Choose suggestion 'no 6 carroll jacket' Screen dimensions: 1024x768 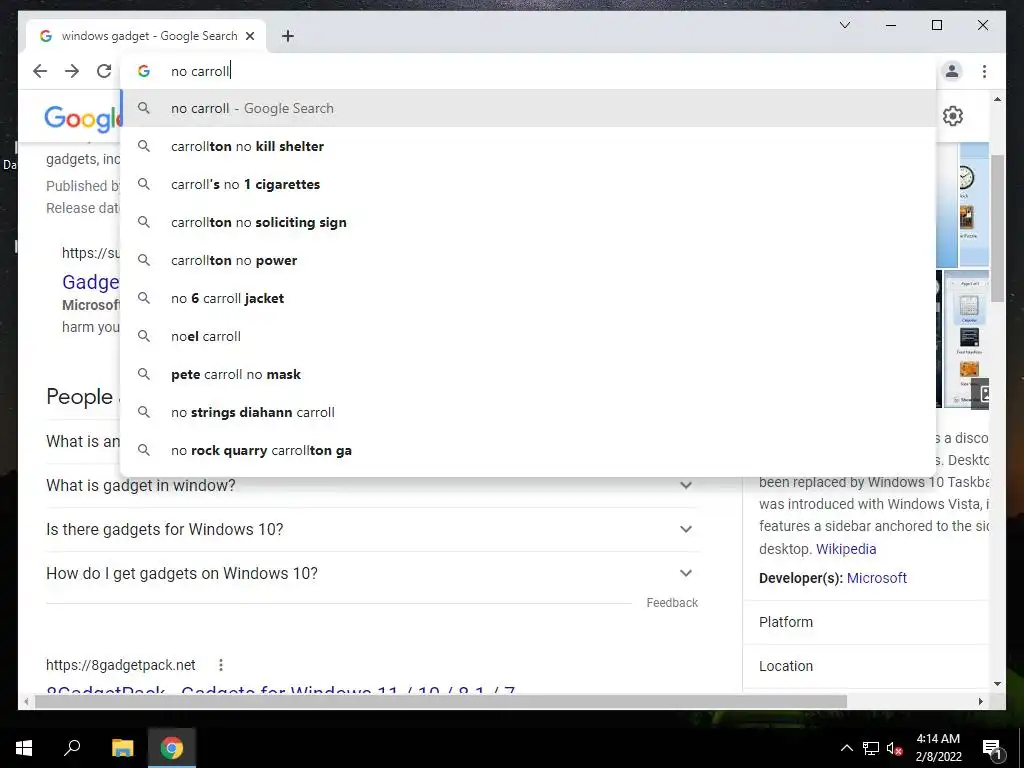coord(528,298)
